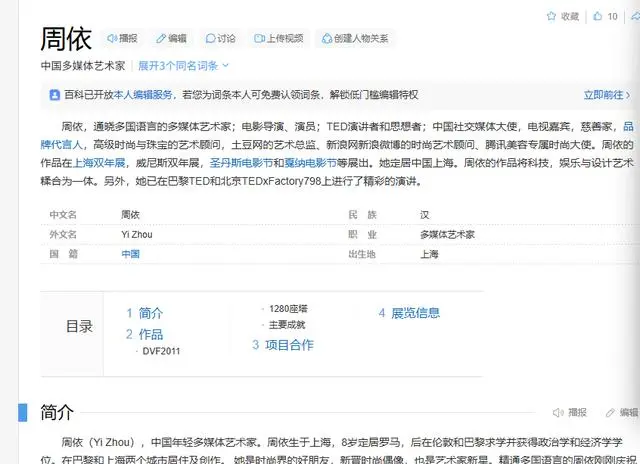
Task: Open the 上海双年展 hyperlink
Action: tap(100, 162)
